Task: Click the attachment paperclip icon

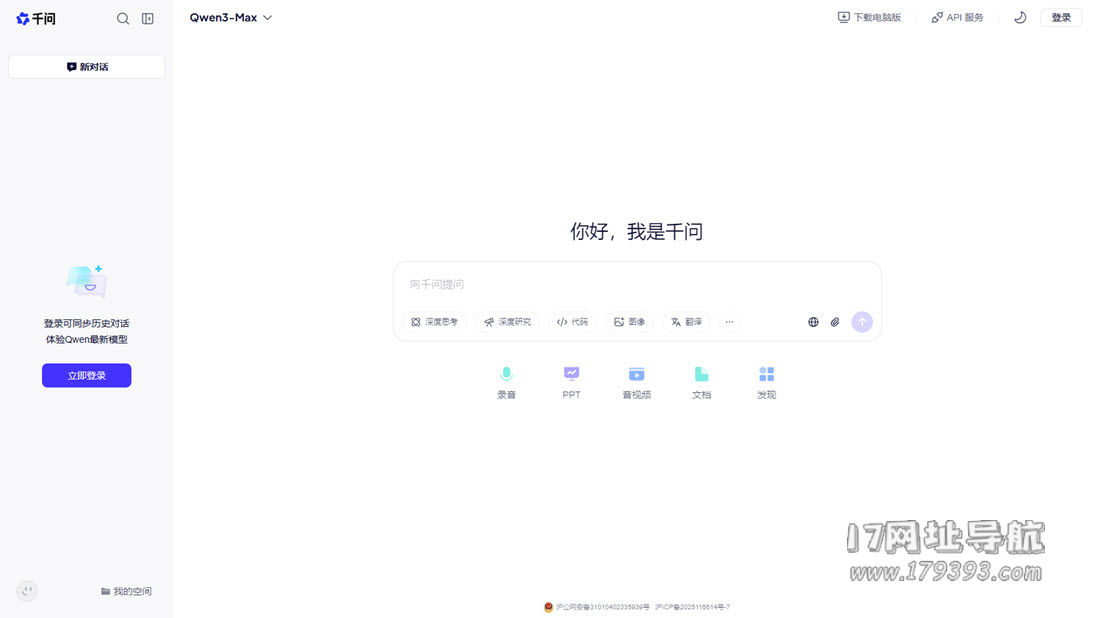Action: 835,322
